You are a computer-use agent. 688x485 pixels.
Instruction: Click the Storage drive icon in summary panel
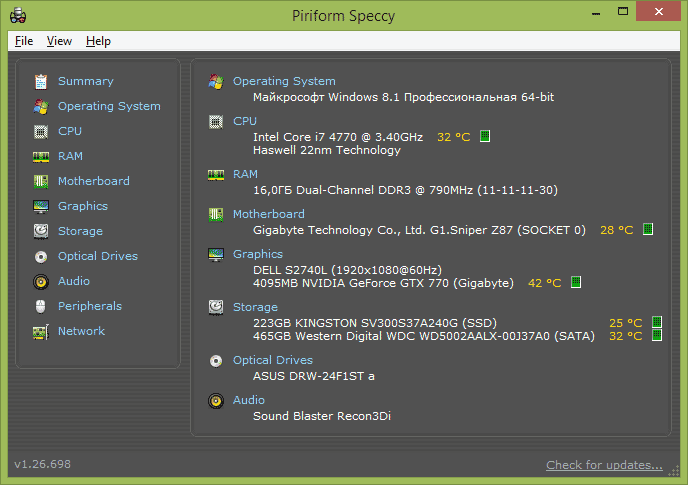[x=216, y=308]
